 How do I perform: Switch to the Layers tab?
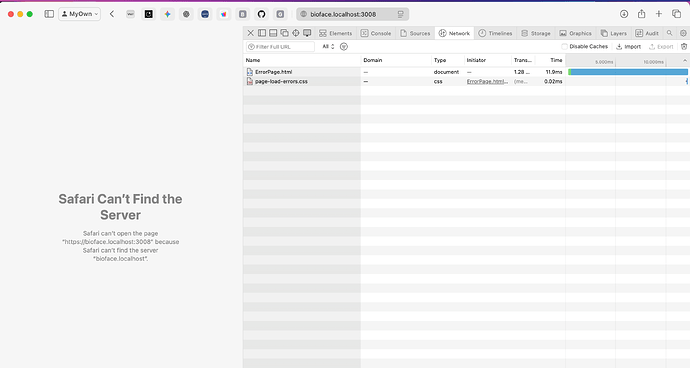(x=614, y=33)
